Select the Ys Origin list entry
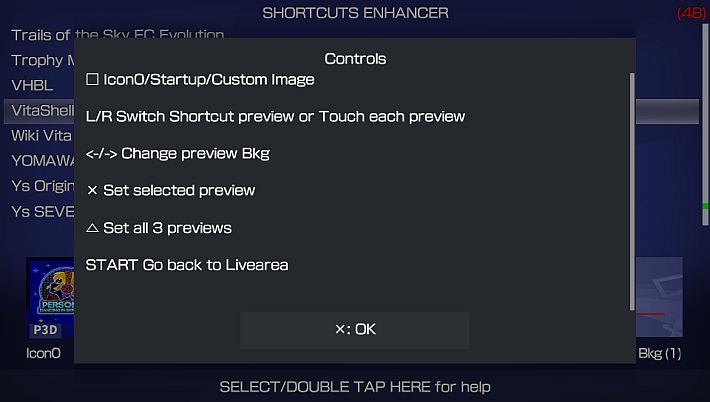This screenshot has width=710, height=402. coord(43,186)
